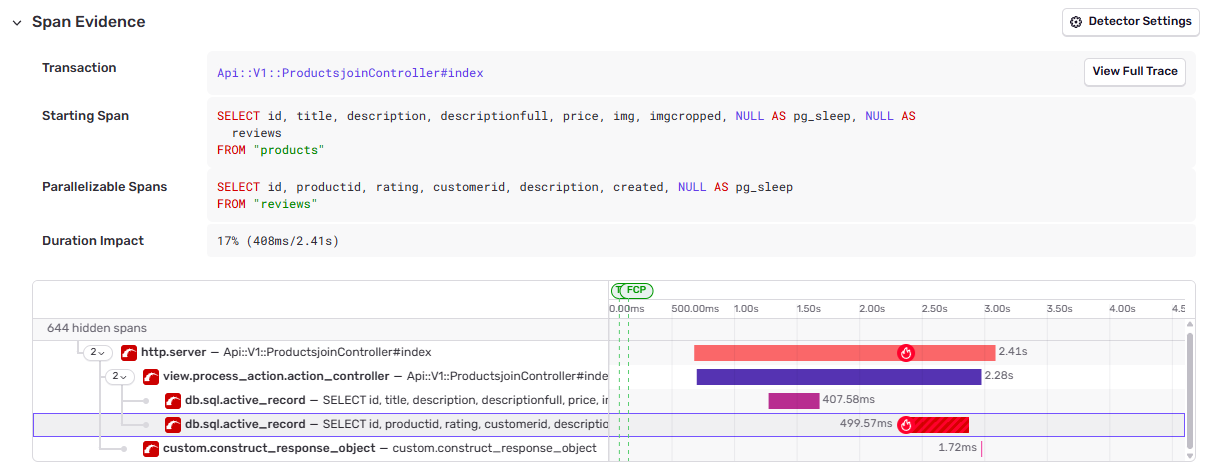Select the red 2.41s http.server bar
Image resolution: width=1210 pixels, height=471 pixels.
point(844,353)
